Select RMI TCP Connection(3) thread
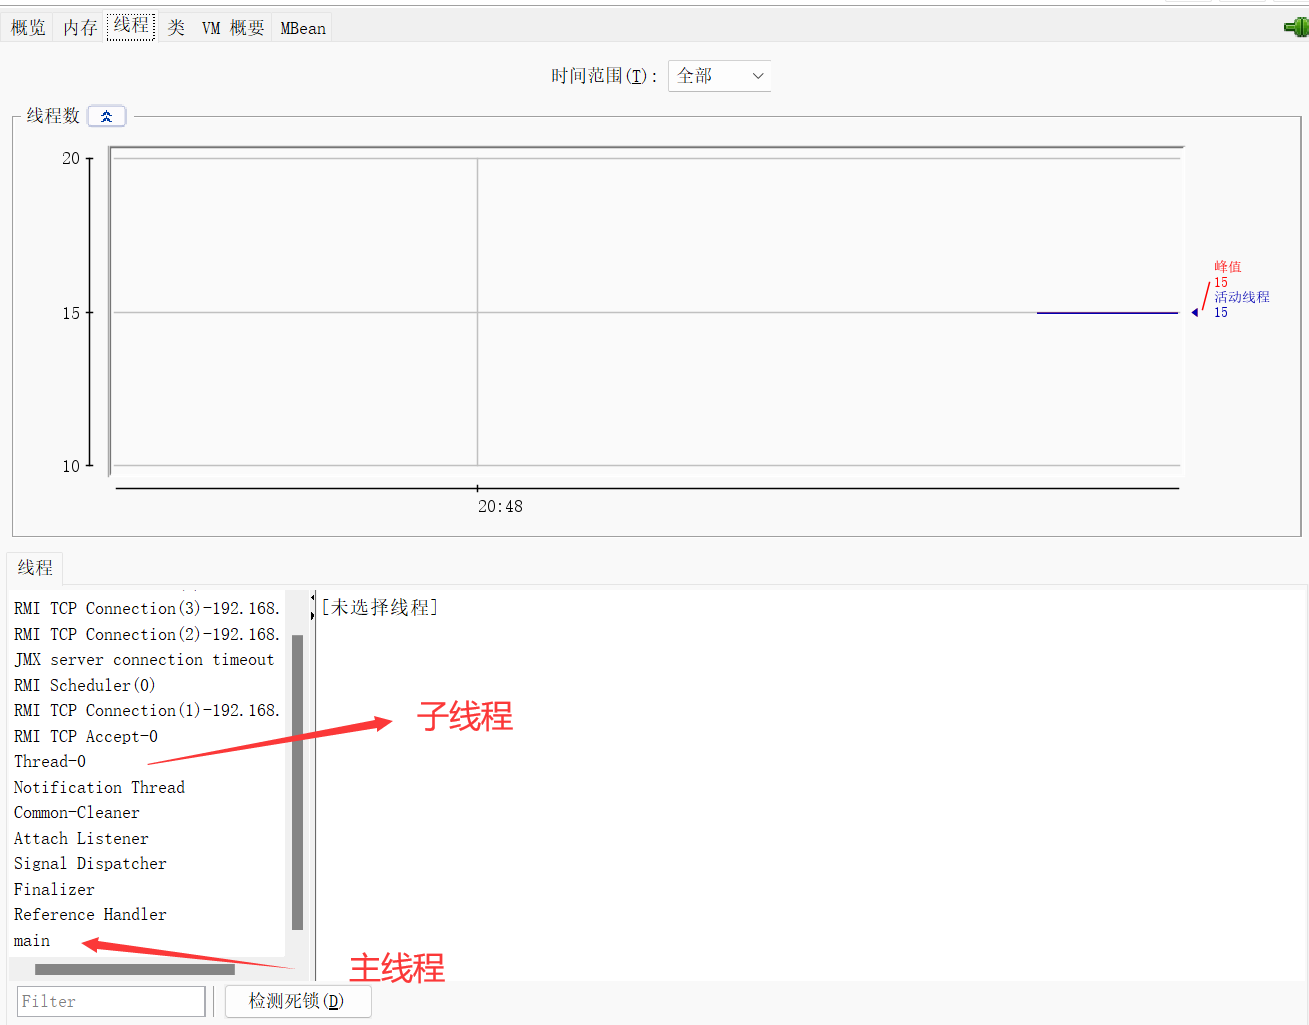The height and width of the screenshot is (1025, 1309). (x=147, y=608)
